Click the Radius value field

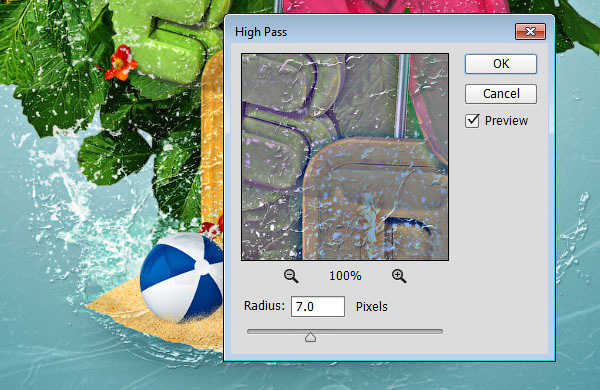pos(318,307)
